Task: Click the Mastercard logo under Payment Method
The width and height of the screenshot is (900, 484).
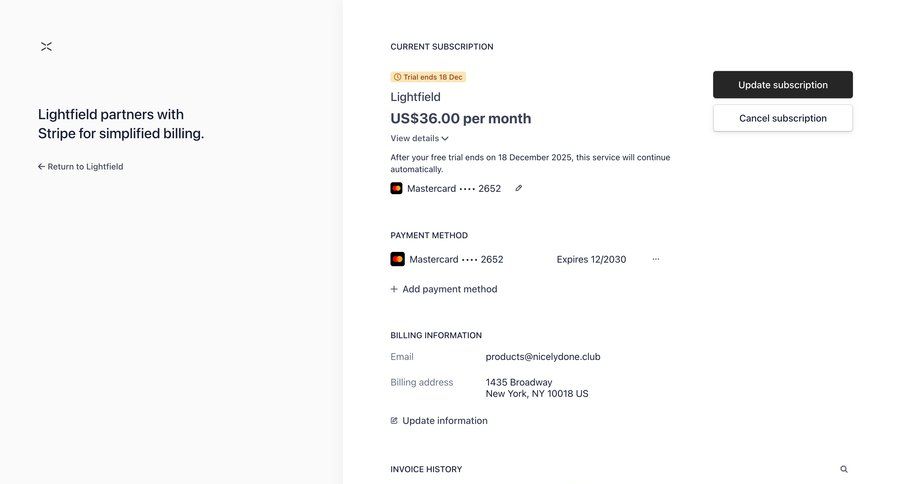Action: click(x=397, y=259)
